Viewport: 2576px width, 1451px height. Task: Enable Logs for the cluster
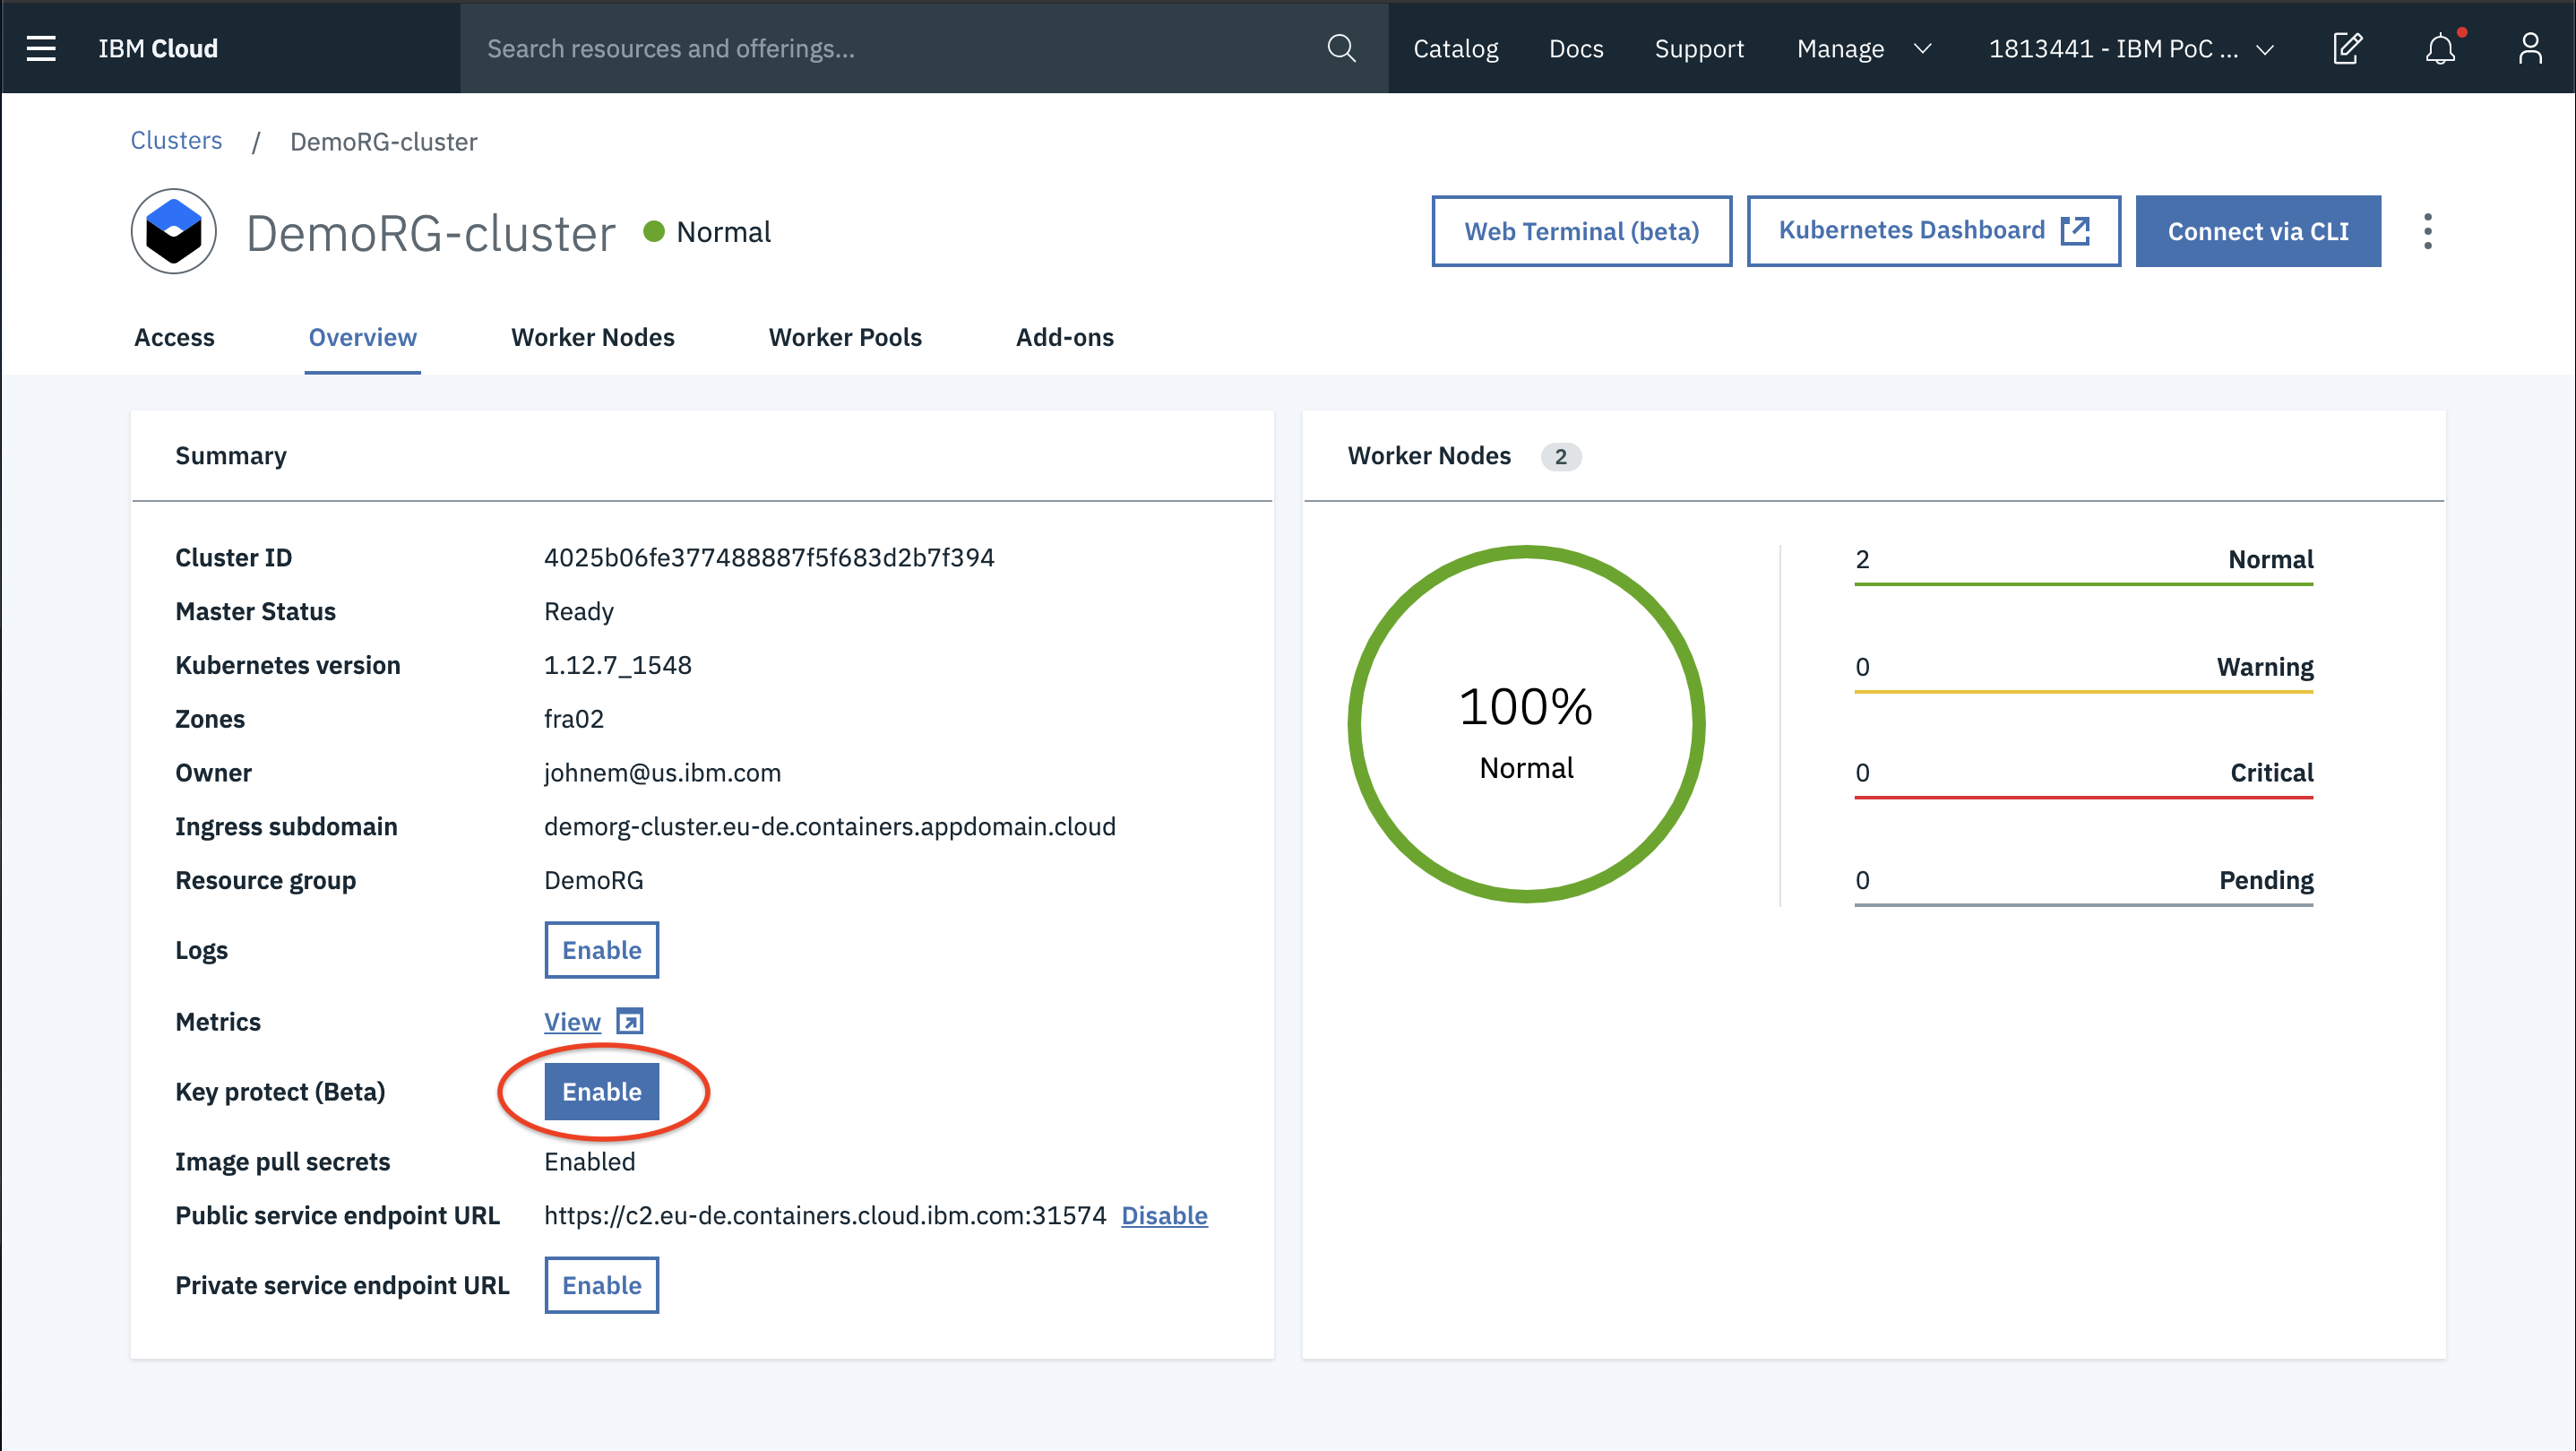tap(601, 949)
